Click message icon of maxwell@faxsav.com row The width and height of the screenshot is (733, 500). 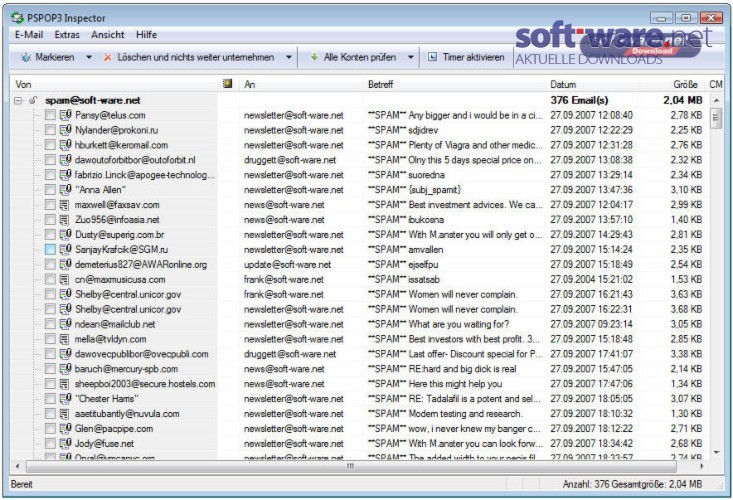click(65, 205)
